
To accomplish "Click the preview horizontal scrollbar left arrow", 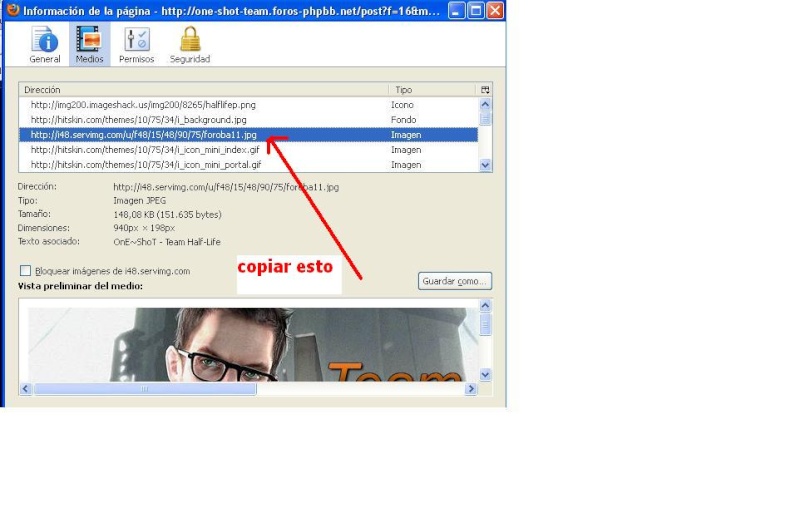I will click(x=26, y=389).
